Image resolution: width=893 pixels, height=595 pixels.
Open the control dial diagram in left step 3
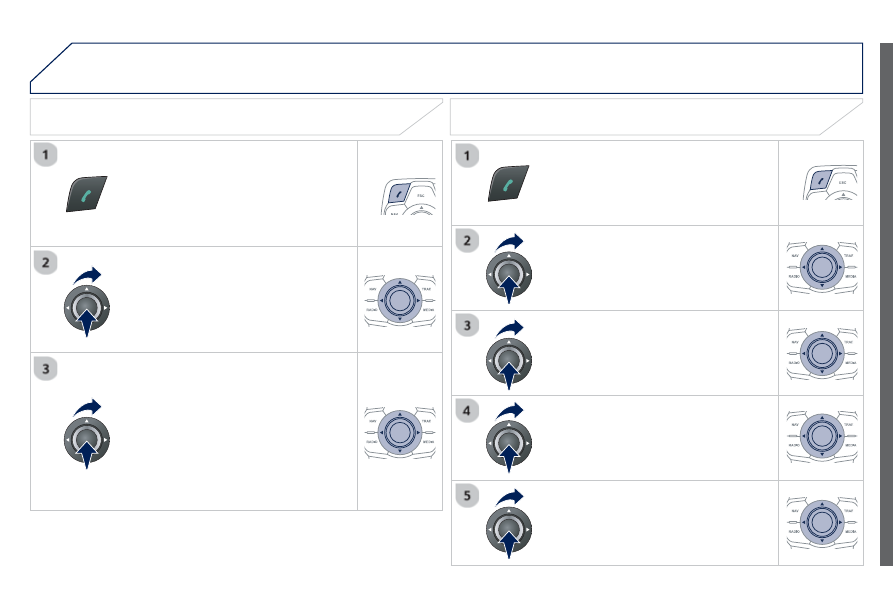400,433
